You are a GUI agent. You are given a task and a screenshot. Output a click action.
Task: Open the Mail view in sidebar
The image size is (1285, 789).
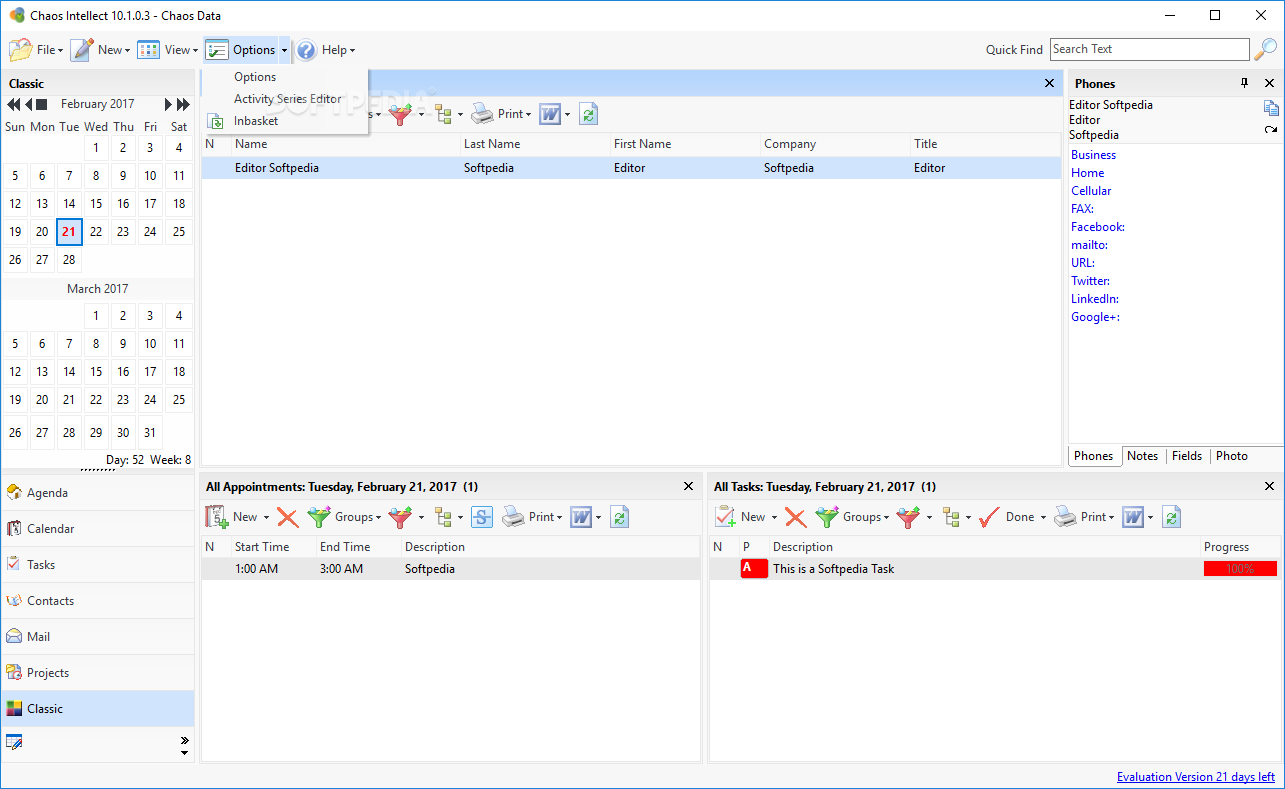98,637
